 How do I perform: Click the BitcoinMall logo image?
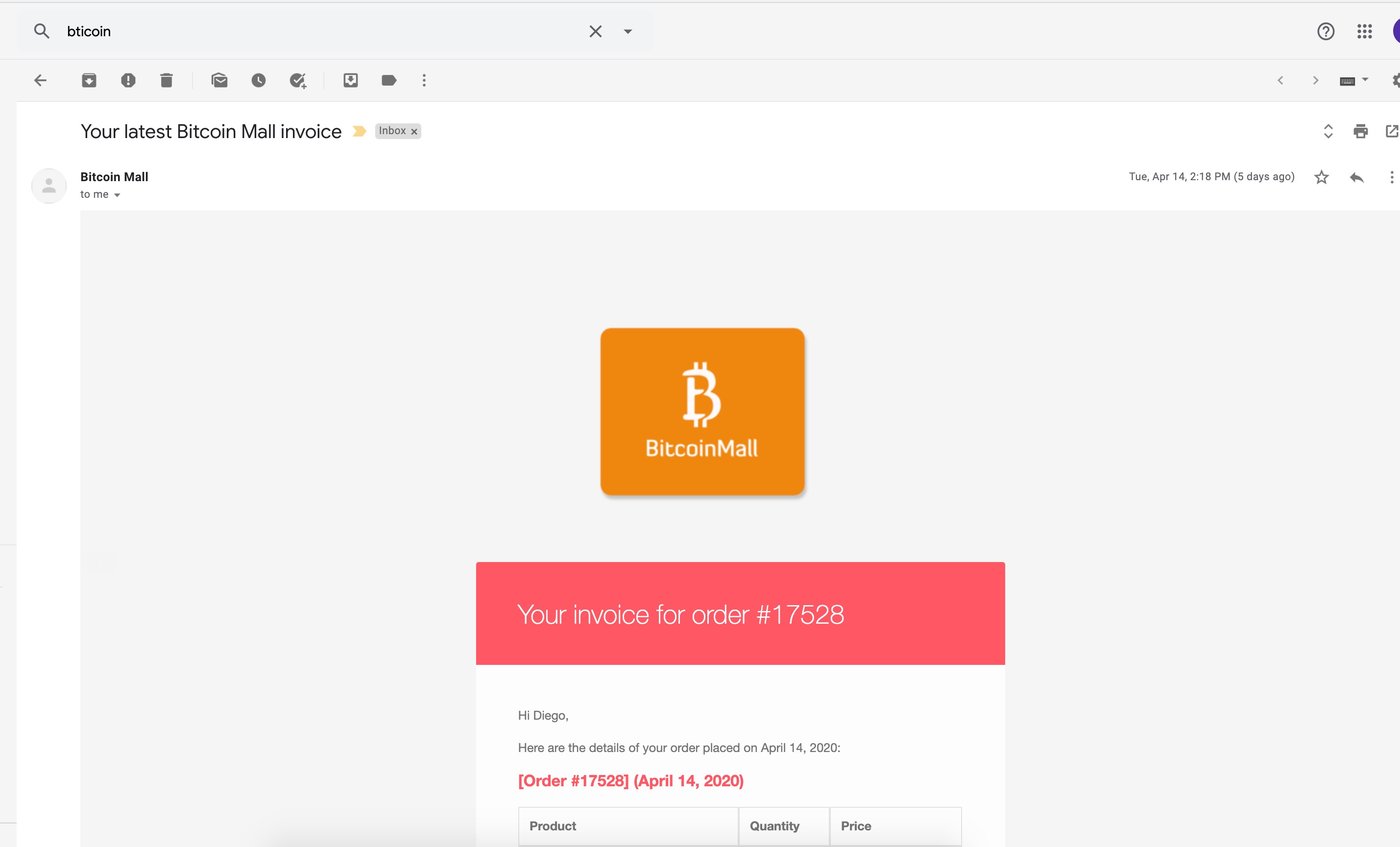point(702,411)
